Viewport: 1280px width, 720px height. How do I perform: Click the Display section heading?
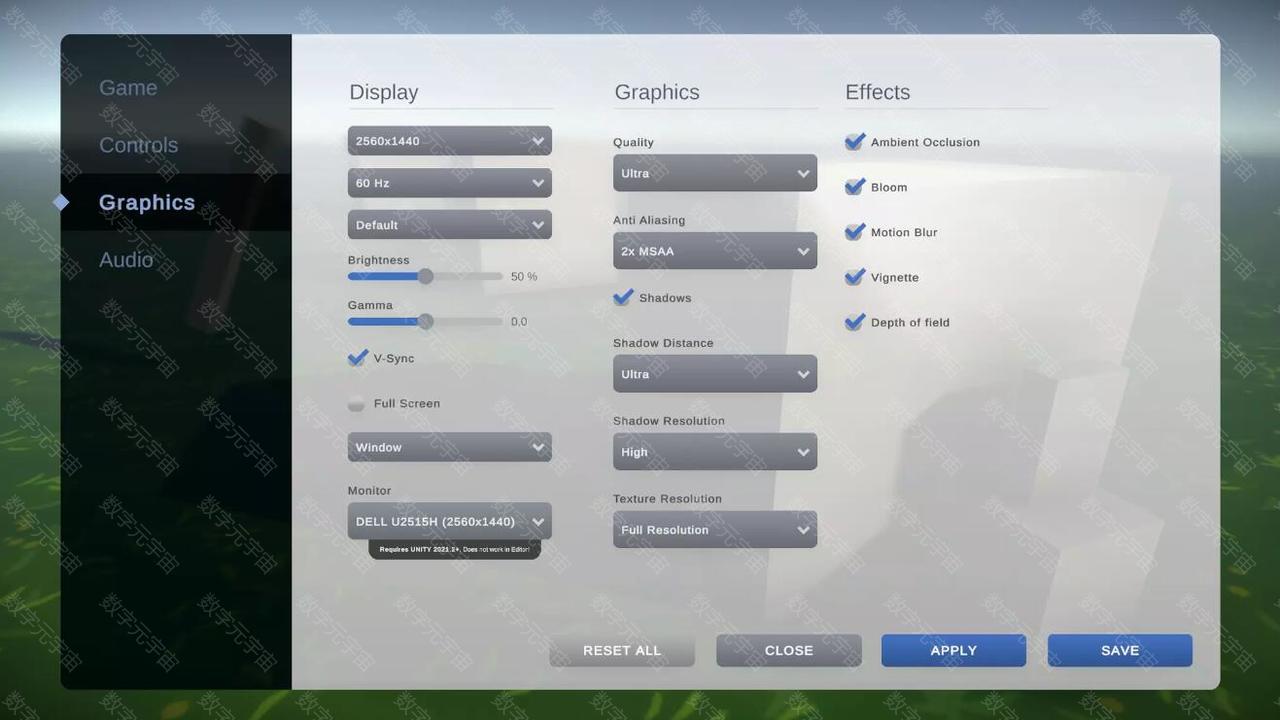click(384, 92)
